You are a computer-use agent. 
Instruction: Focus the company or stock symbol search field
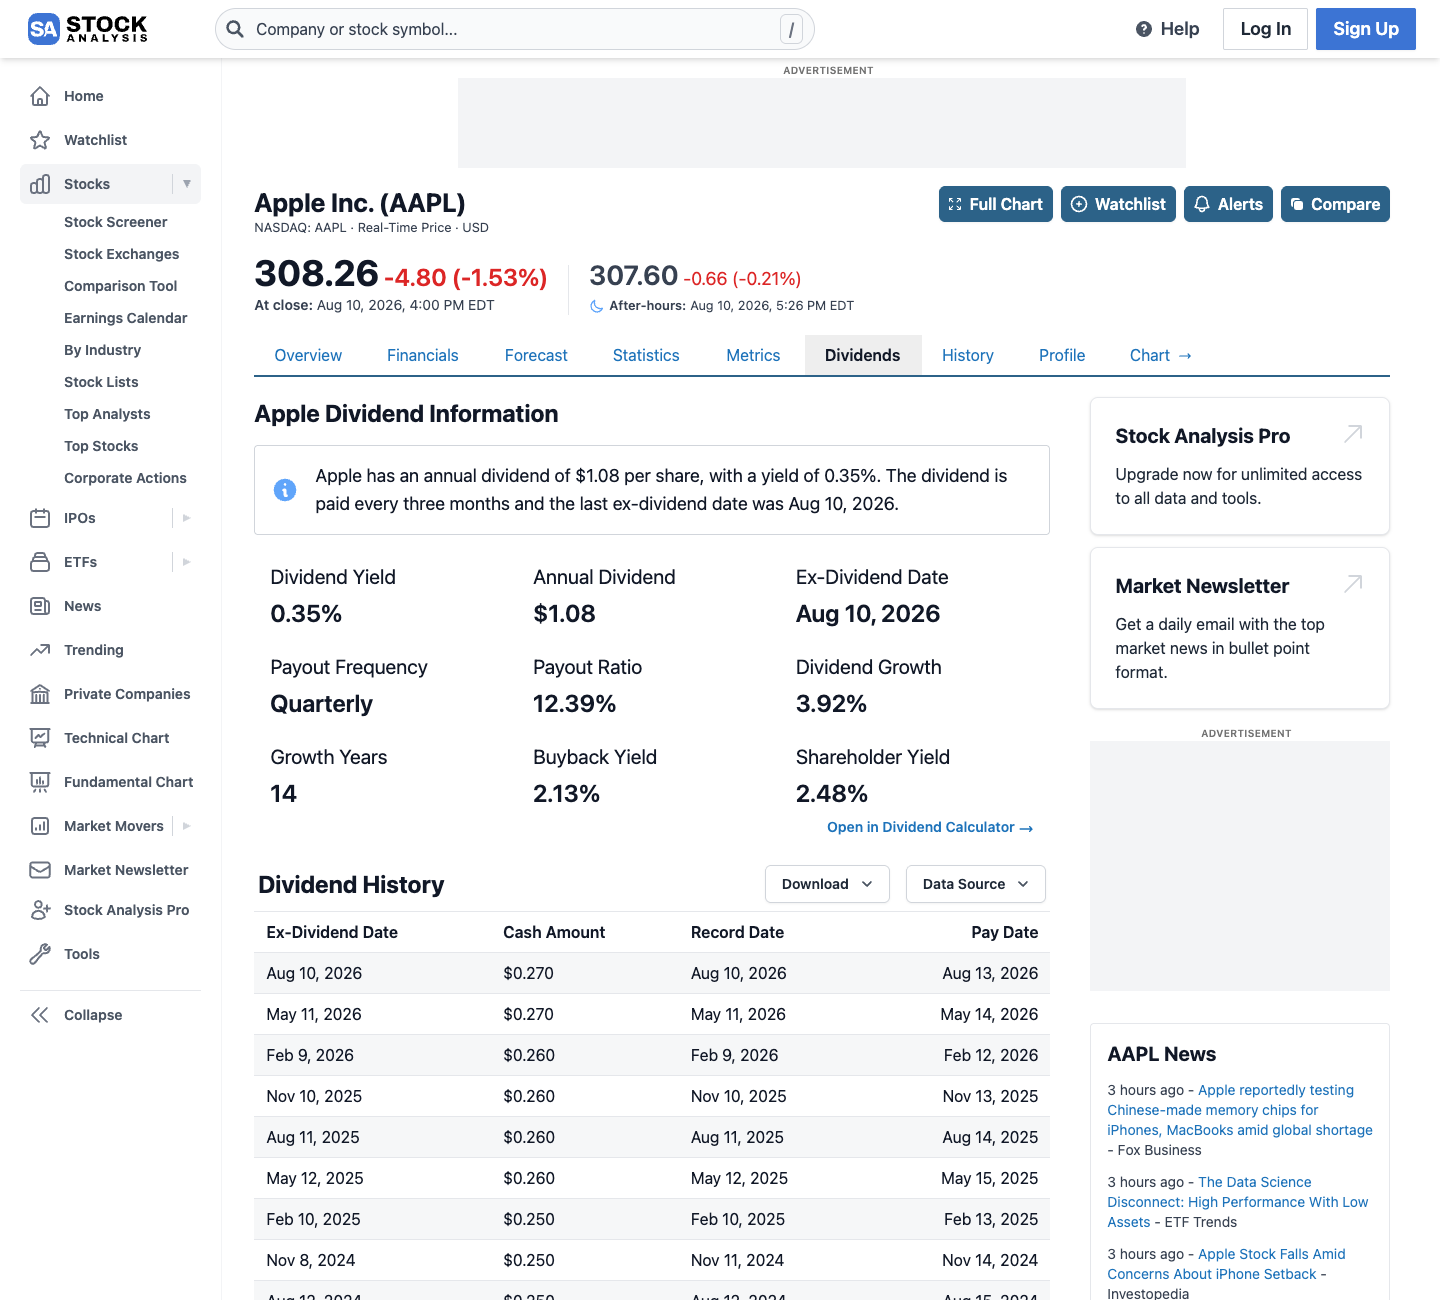pos(514,29)
